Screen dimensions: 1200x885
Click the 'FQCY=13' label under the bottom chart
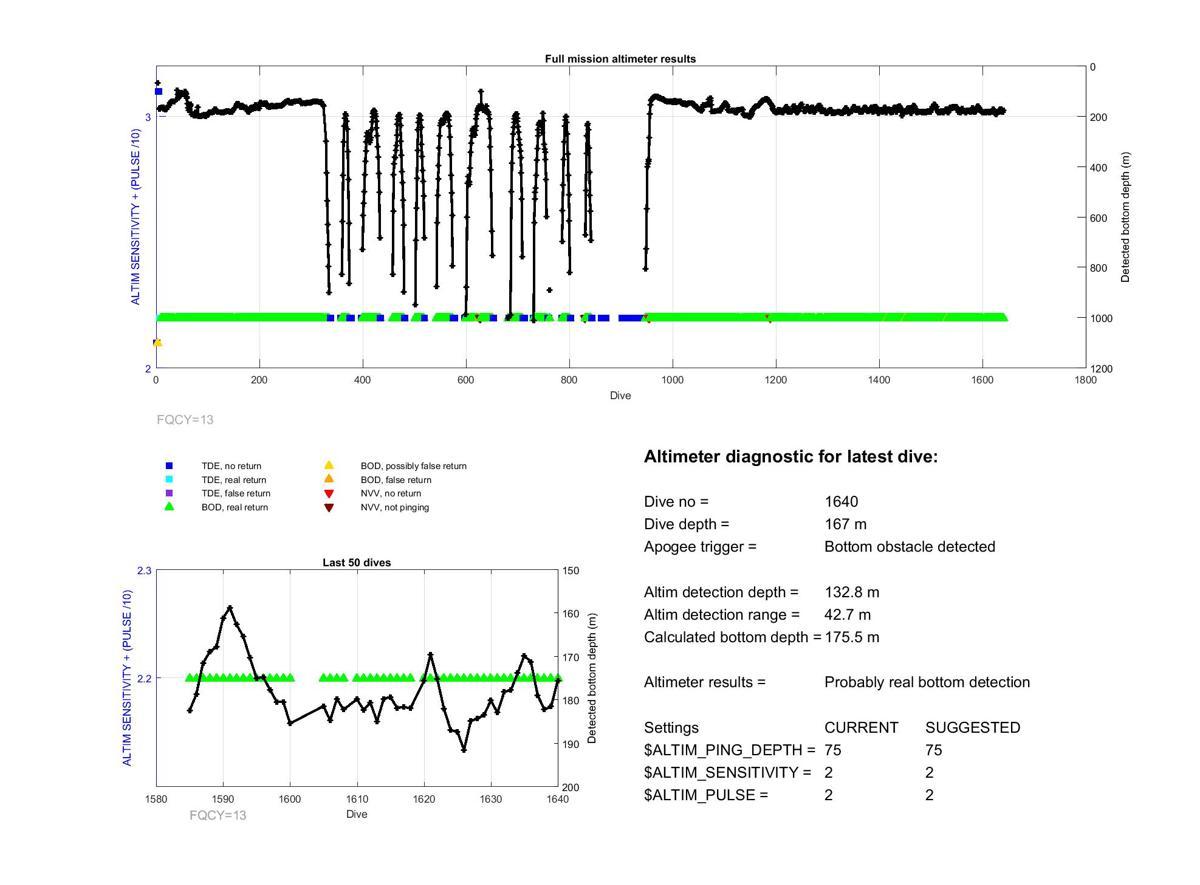point(218,815)
